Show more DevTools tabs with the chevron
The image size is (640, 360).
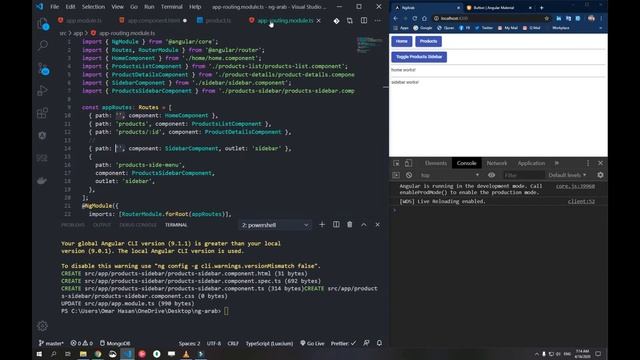point(557,163)
